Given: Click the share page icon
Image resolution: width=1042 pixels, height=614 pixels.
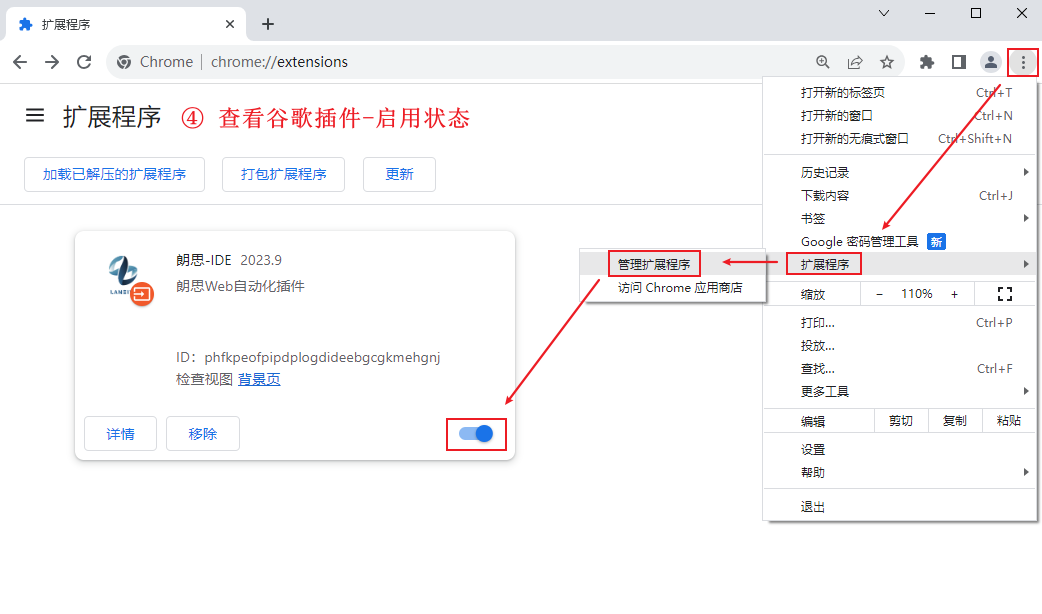Looking at the screenshot, I should (855, 62).
